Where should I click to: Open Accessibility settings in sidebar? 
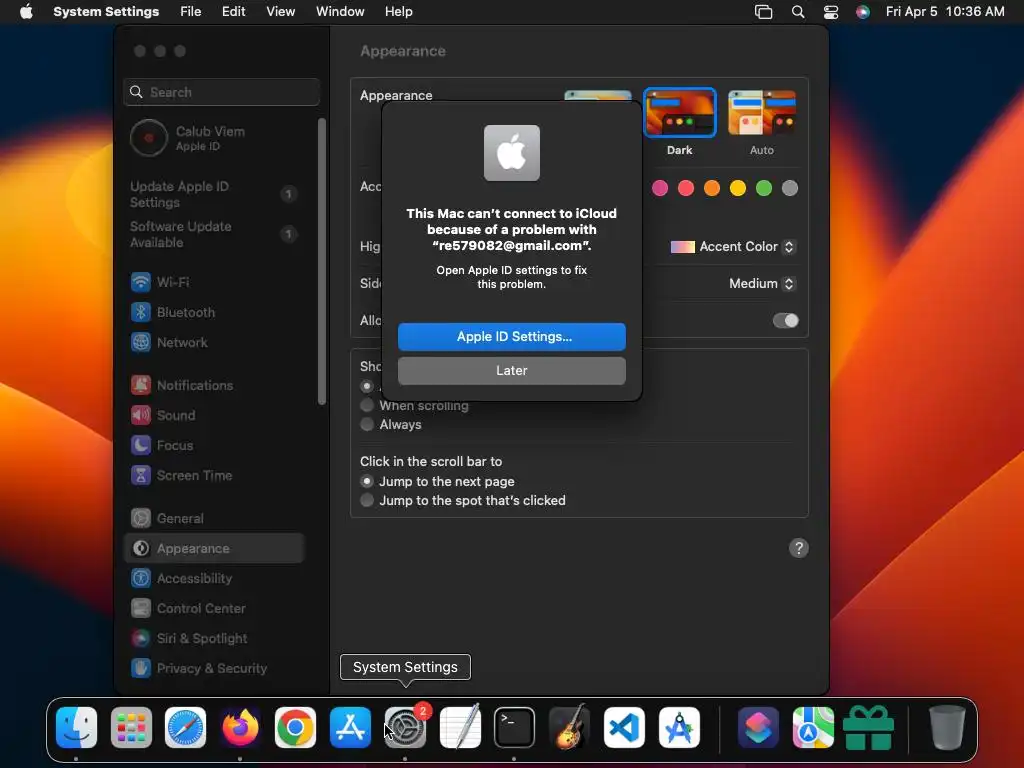click(214, 579)
